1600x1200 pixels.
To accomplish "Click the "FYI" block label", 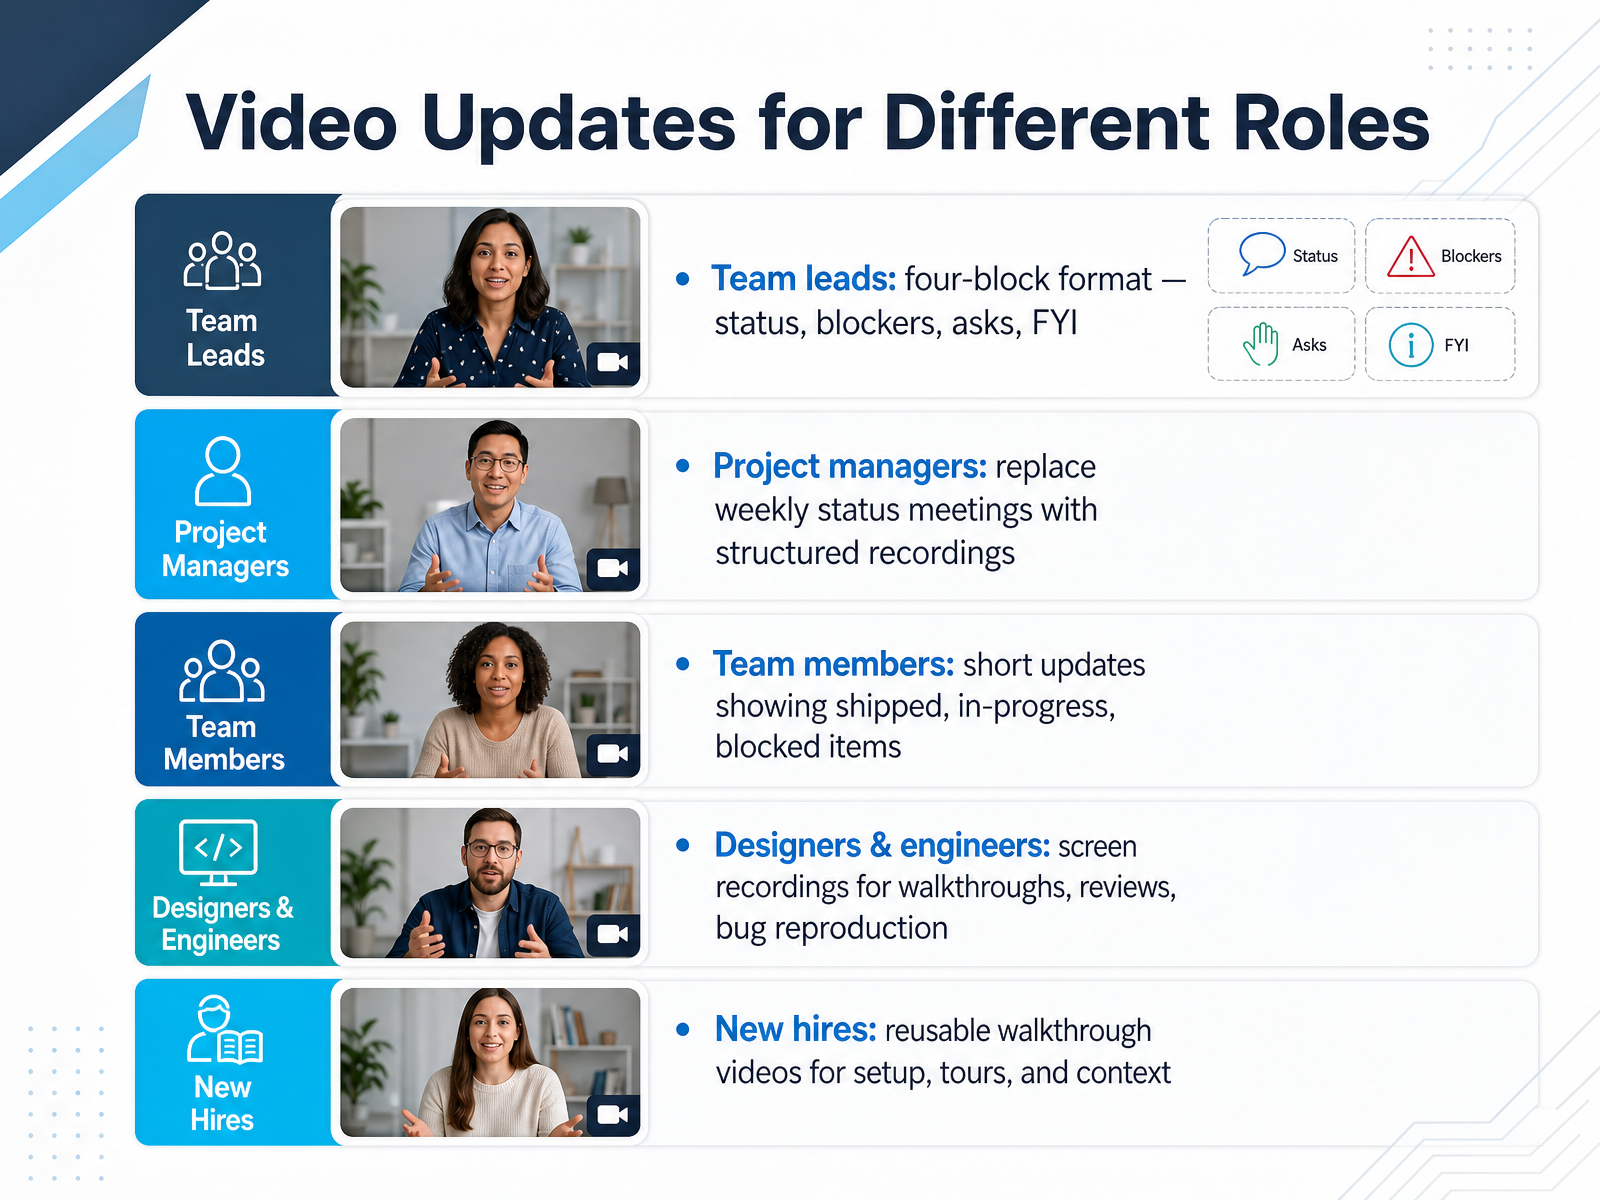I will (1456, 345).
